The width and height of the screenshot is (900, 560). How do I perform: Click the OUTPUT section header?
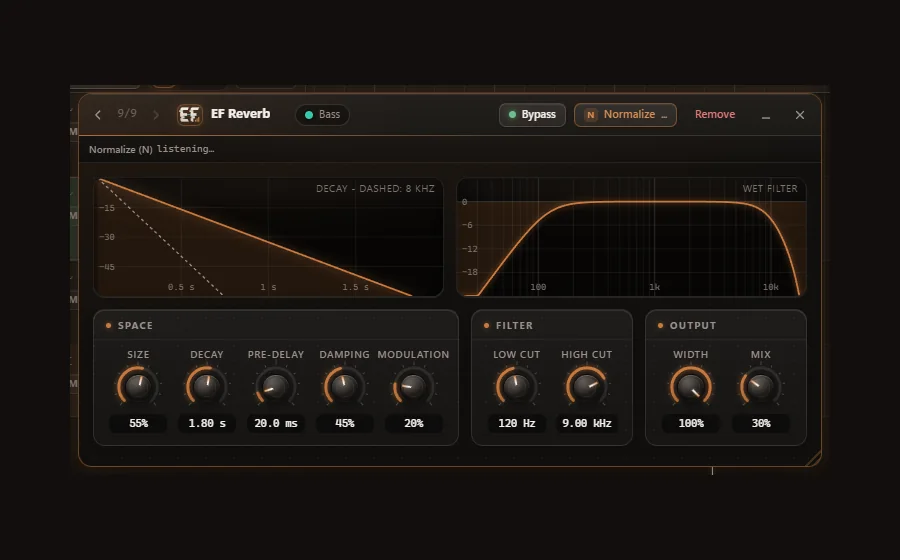693,325
